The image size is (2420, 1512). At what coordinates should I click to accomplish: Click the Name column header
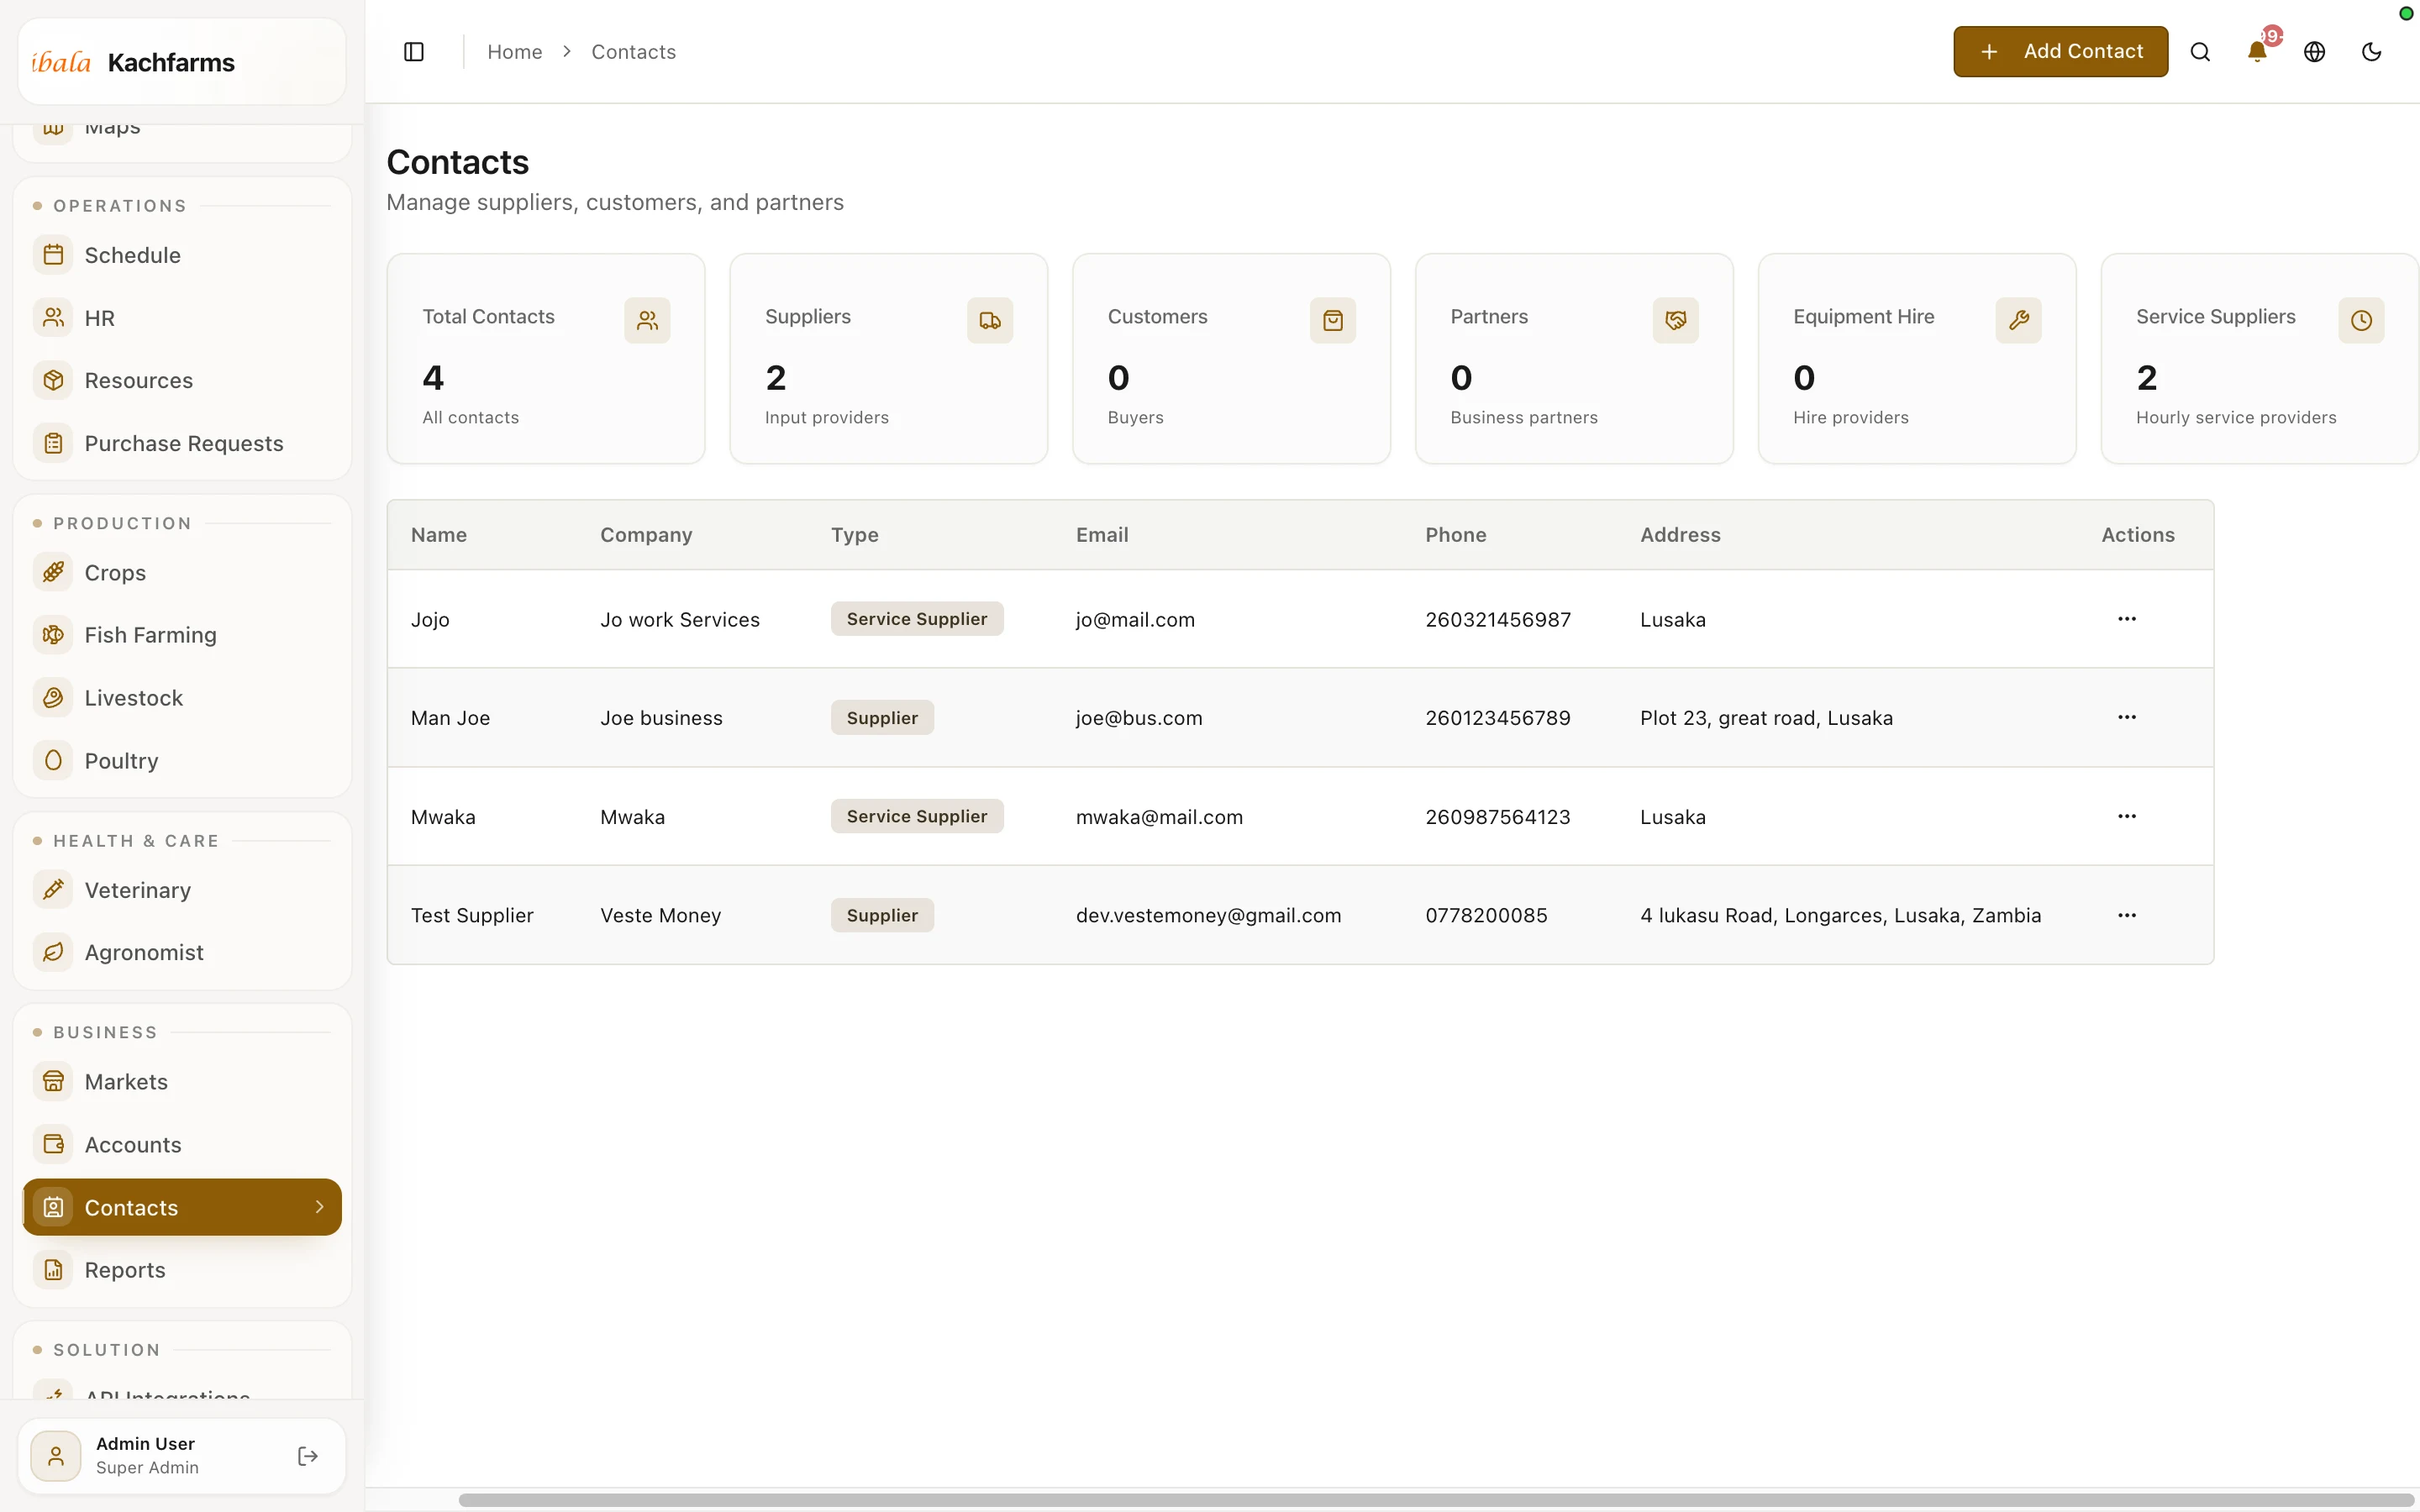coord(439,535)
